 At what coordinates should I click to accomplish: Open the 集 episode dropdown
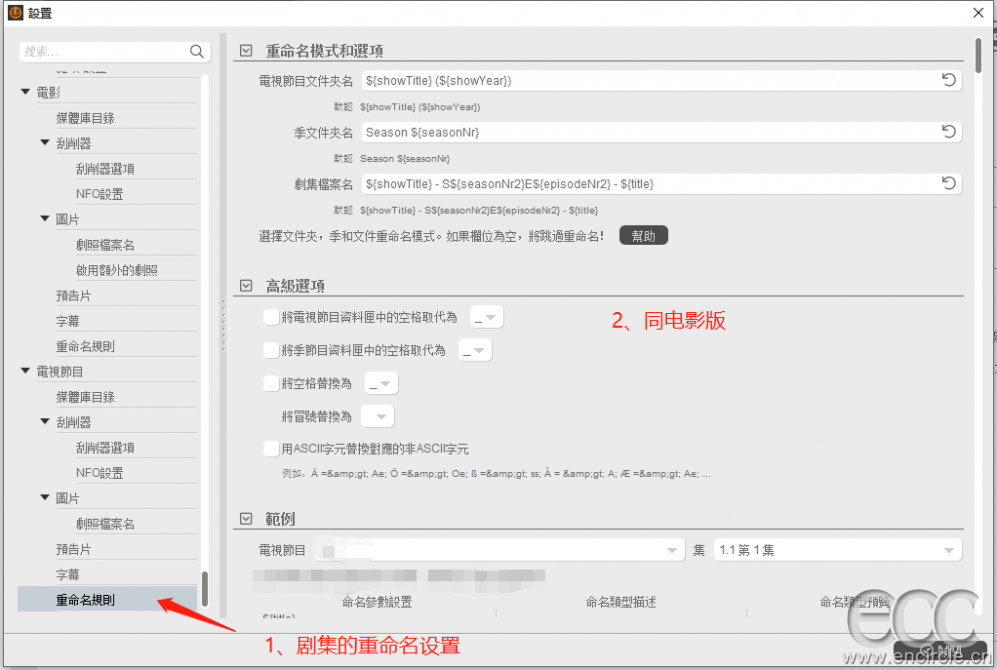pyautogui.click(x=836, y=550)
